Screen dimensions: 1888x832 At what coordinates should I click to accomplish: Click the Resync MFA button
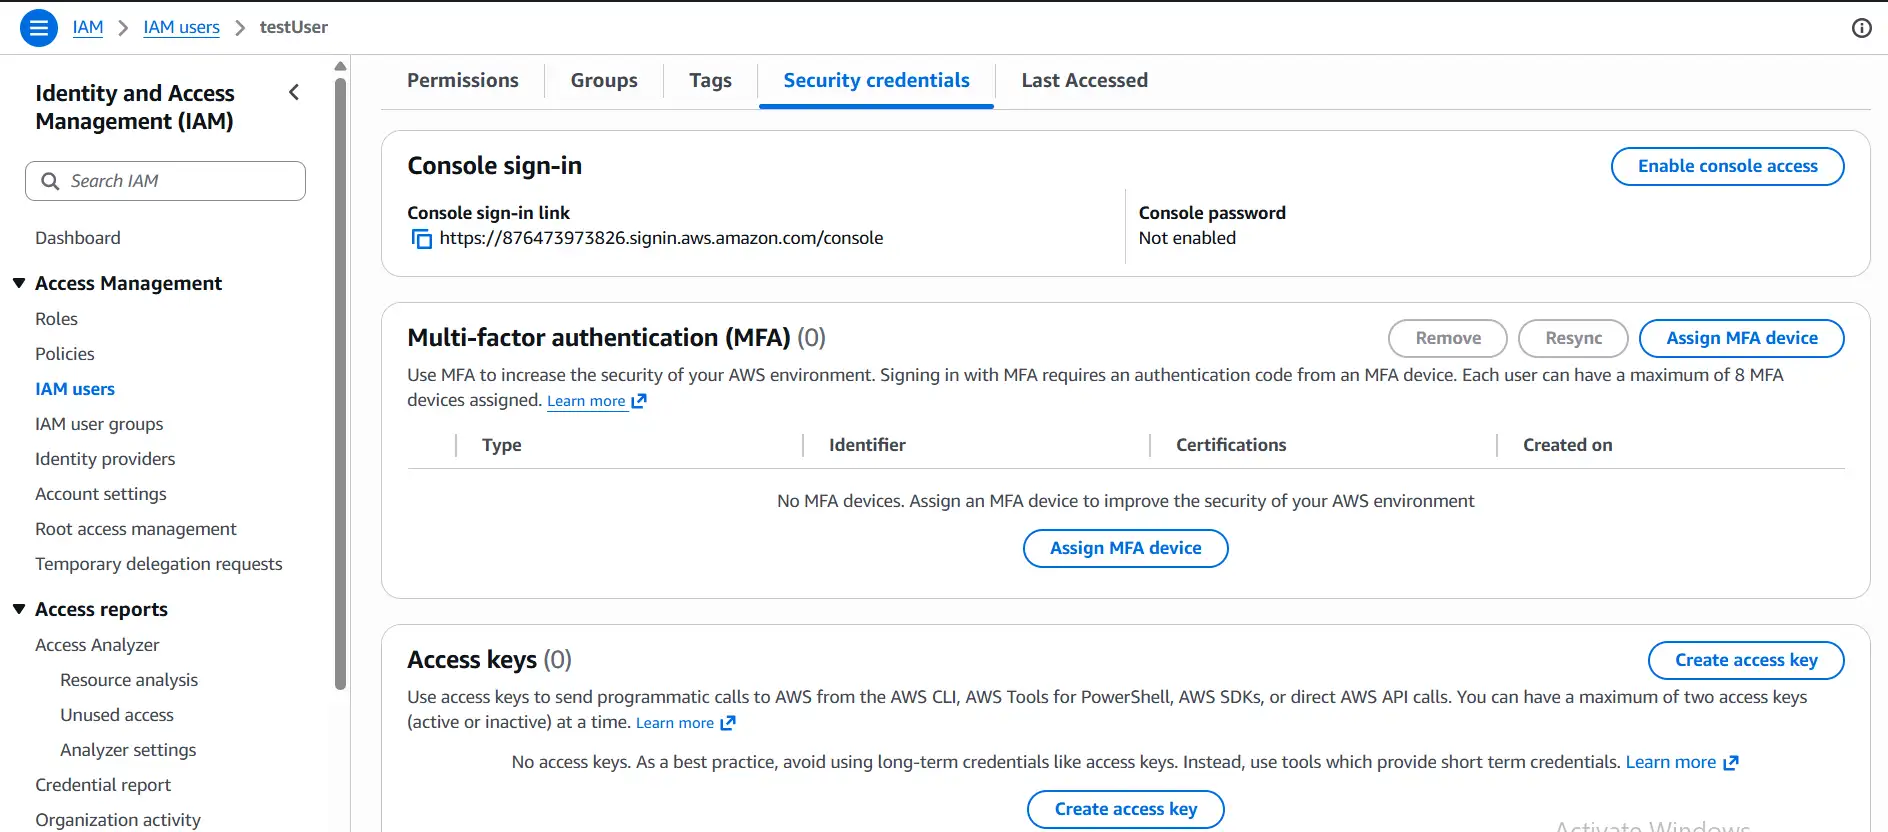point(1574,338)
